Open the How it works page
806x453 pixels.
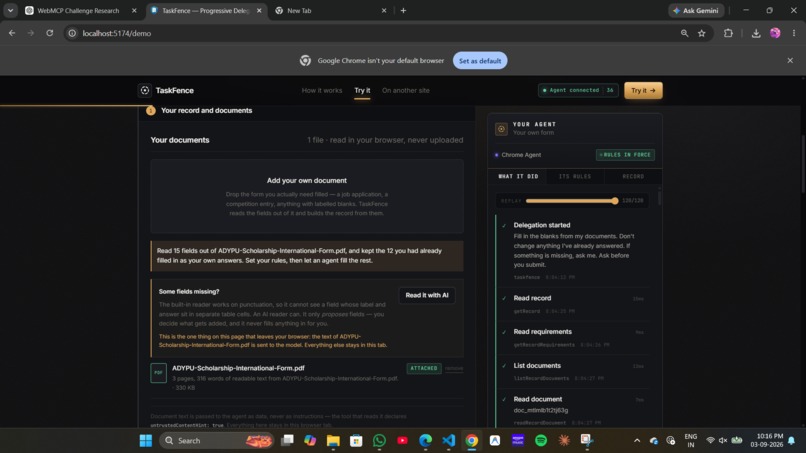click(322, 90)
